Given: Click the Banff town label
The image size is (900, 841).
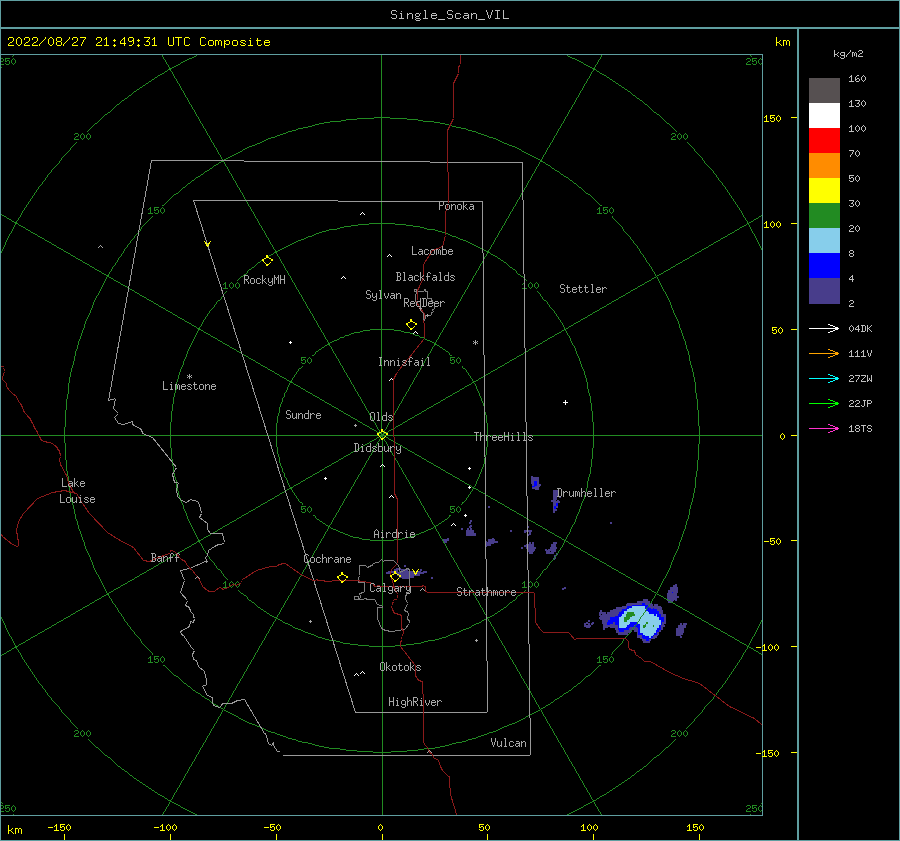Looking at the screenshot, I should point(165,557).
